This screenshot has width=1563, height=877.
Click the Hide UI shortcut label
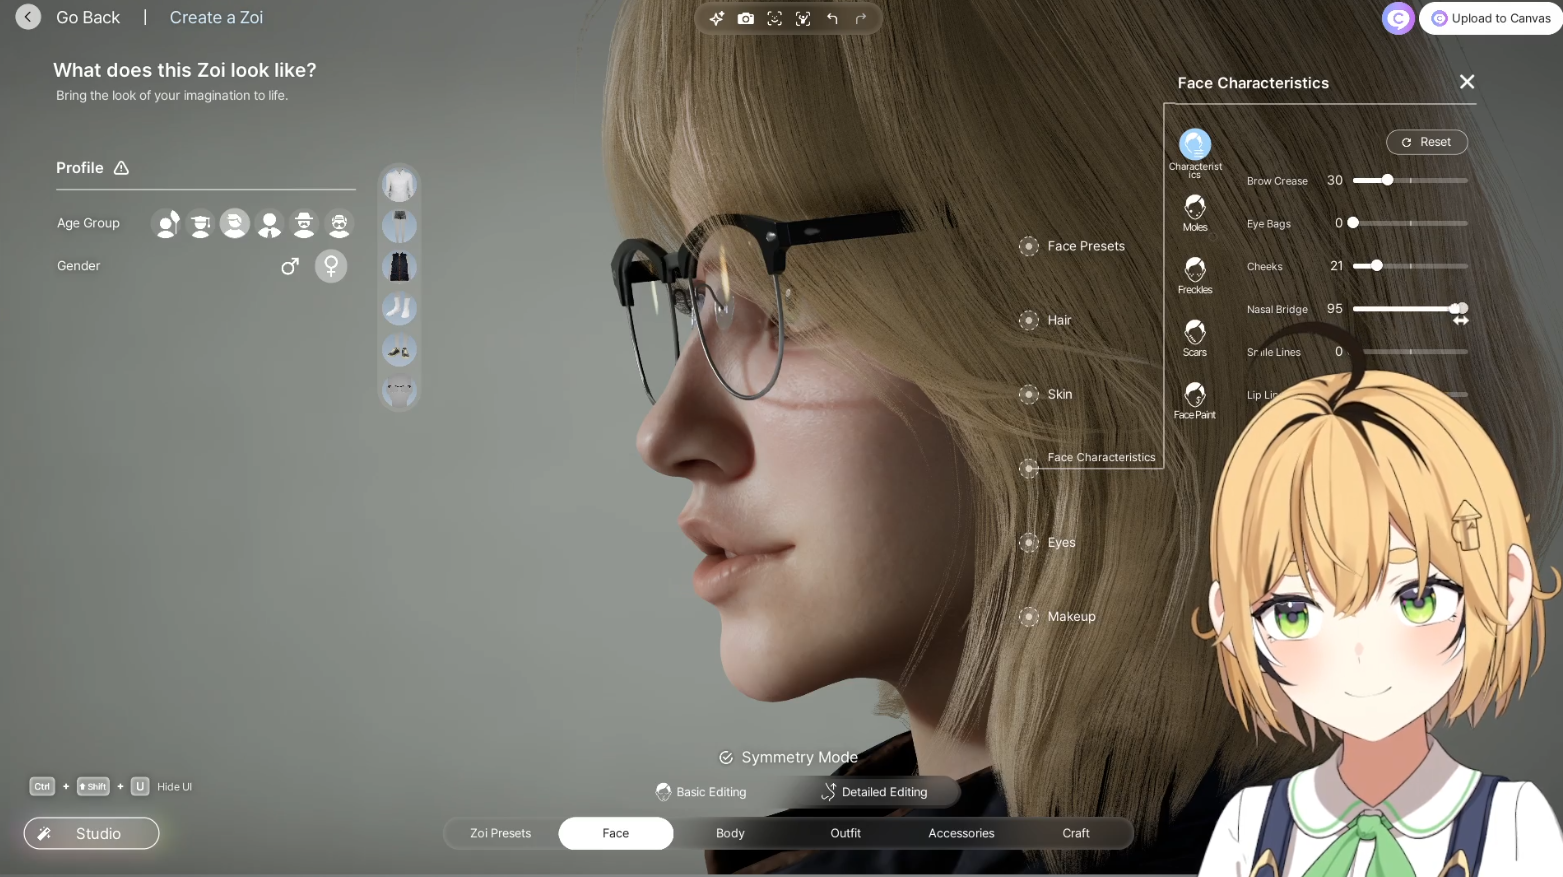coord(174,787)
